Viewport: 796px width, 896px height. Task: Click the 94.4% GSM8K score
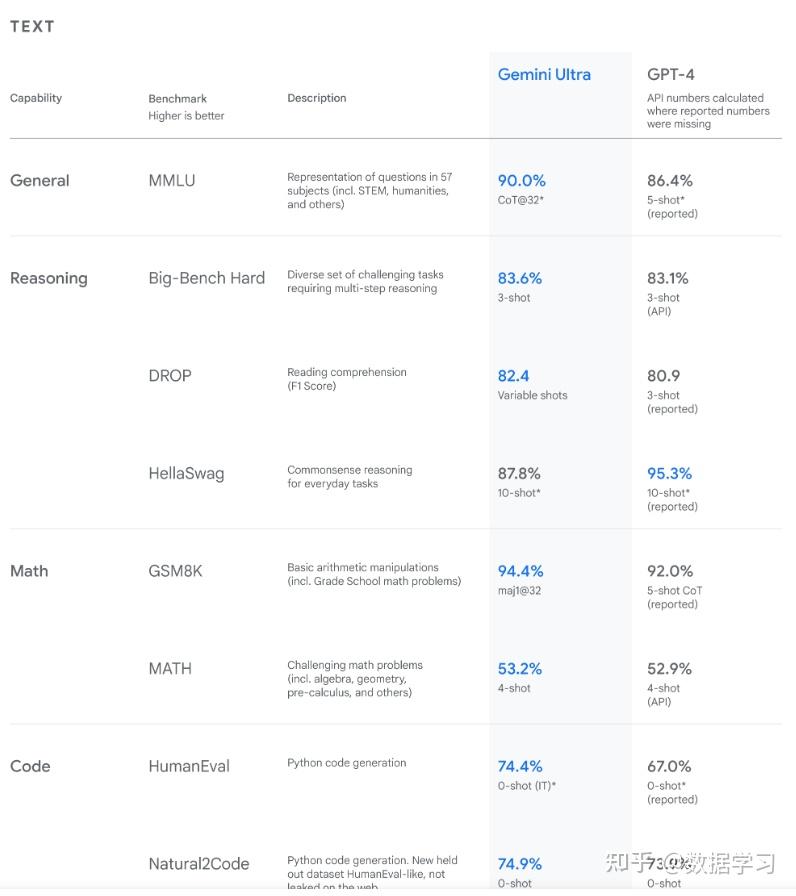521,571
